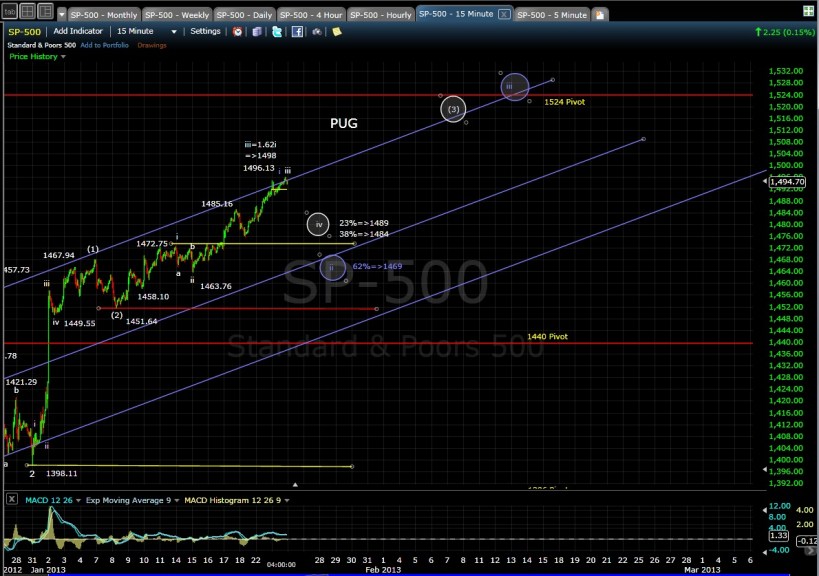
Task: Switch to SP-500 - 5 Minute tab
Action: click(552, 15)
